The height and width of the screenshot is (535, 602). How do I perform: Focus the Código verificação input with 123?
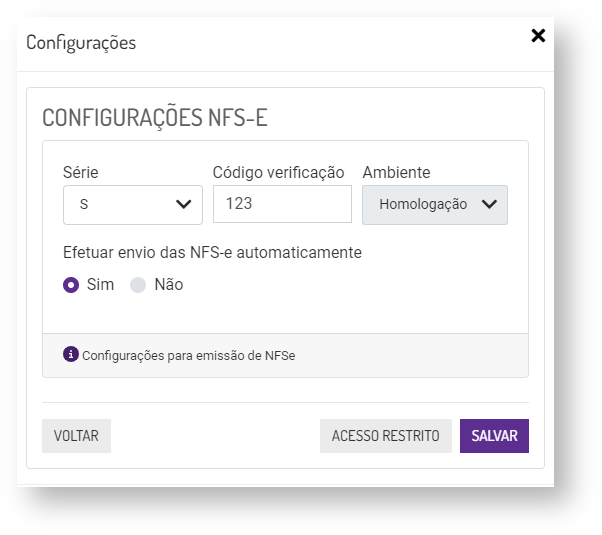[281, 204]
